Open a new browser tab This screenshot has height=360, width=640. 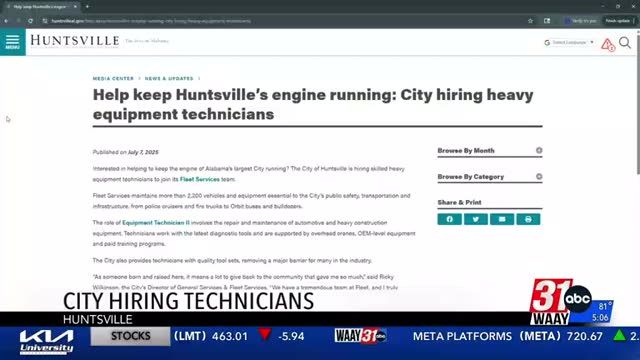tap(87, 7)
